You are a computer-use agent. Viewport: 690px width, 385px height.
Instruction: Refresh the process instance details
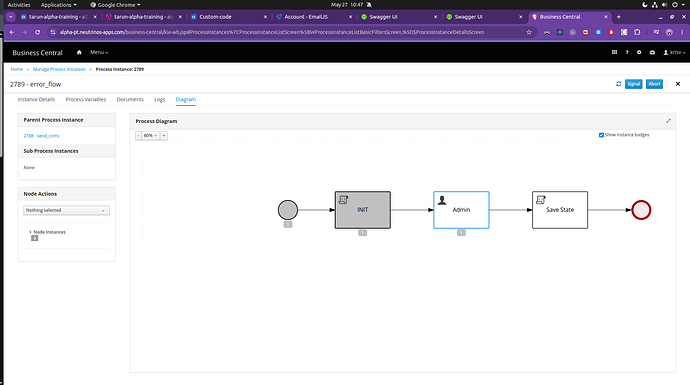pyautogui.click(x=618, y=84)
